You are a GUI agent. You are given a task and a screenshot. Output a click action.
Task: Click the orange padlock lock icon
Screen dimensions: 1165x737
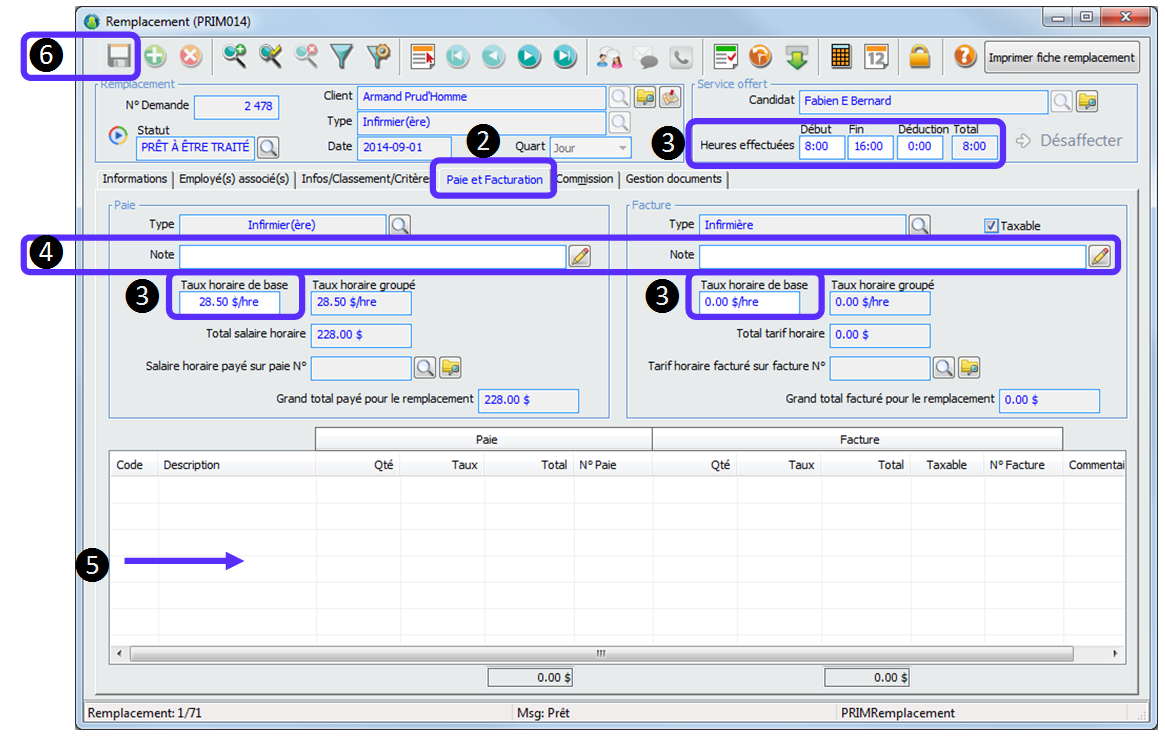point(920,57)
